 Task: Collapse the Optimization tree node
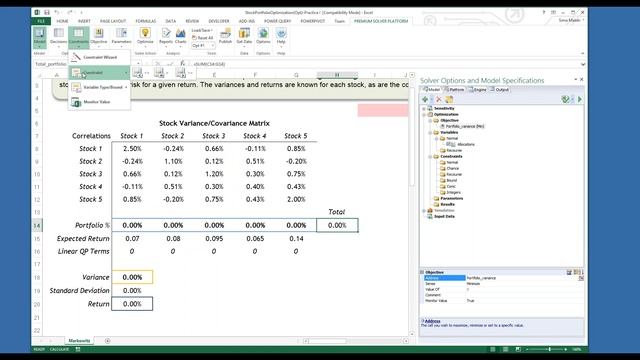[x=424, y=115]
